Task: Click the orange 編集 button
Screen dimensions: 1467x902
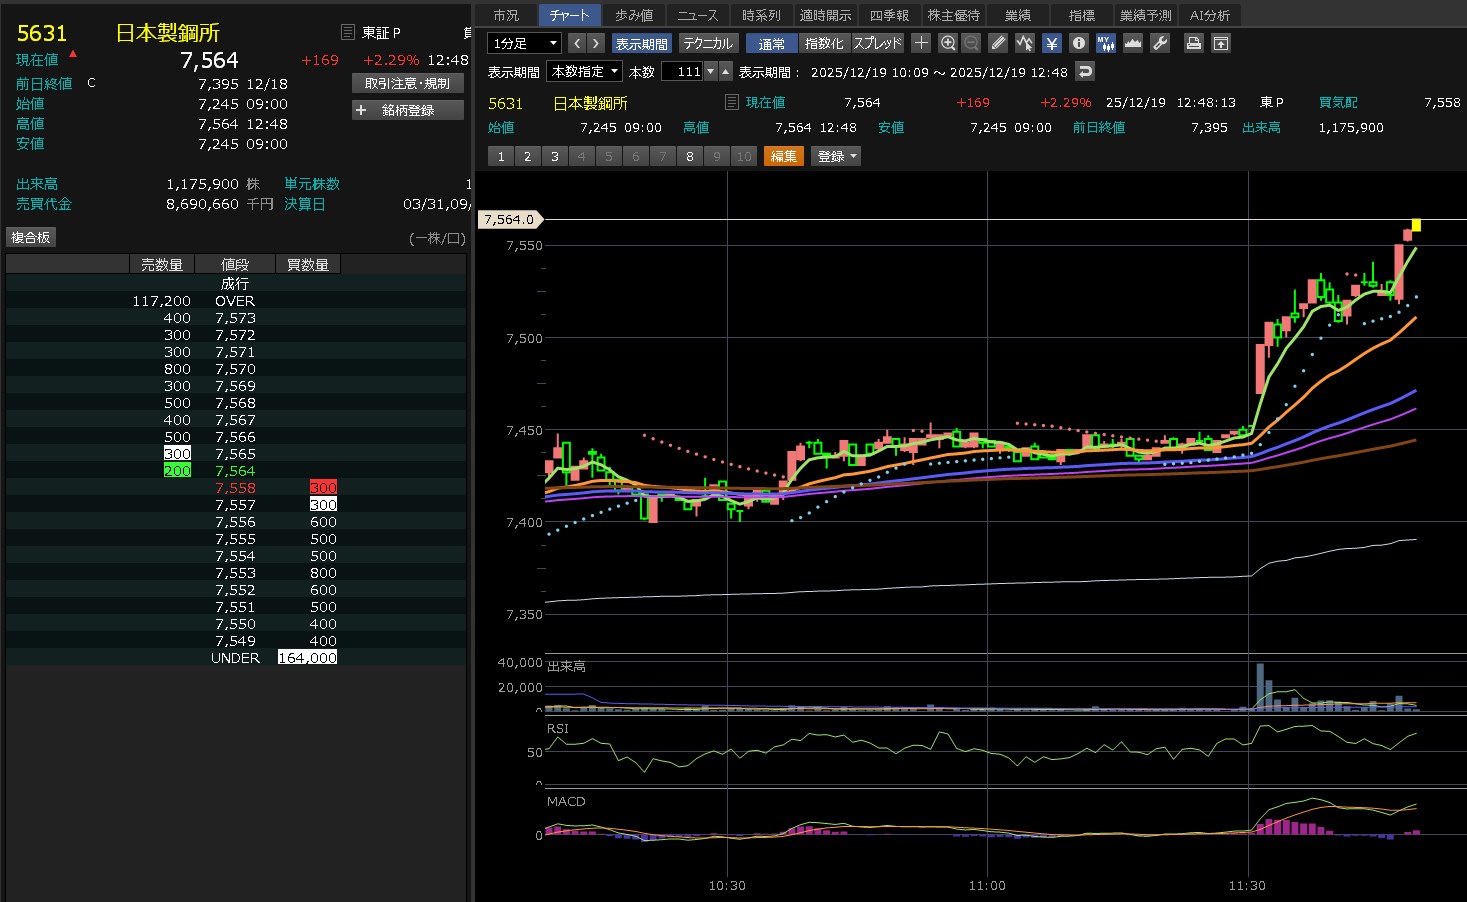Action: coord(784,156)
